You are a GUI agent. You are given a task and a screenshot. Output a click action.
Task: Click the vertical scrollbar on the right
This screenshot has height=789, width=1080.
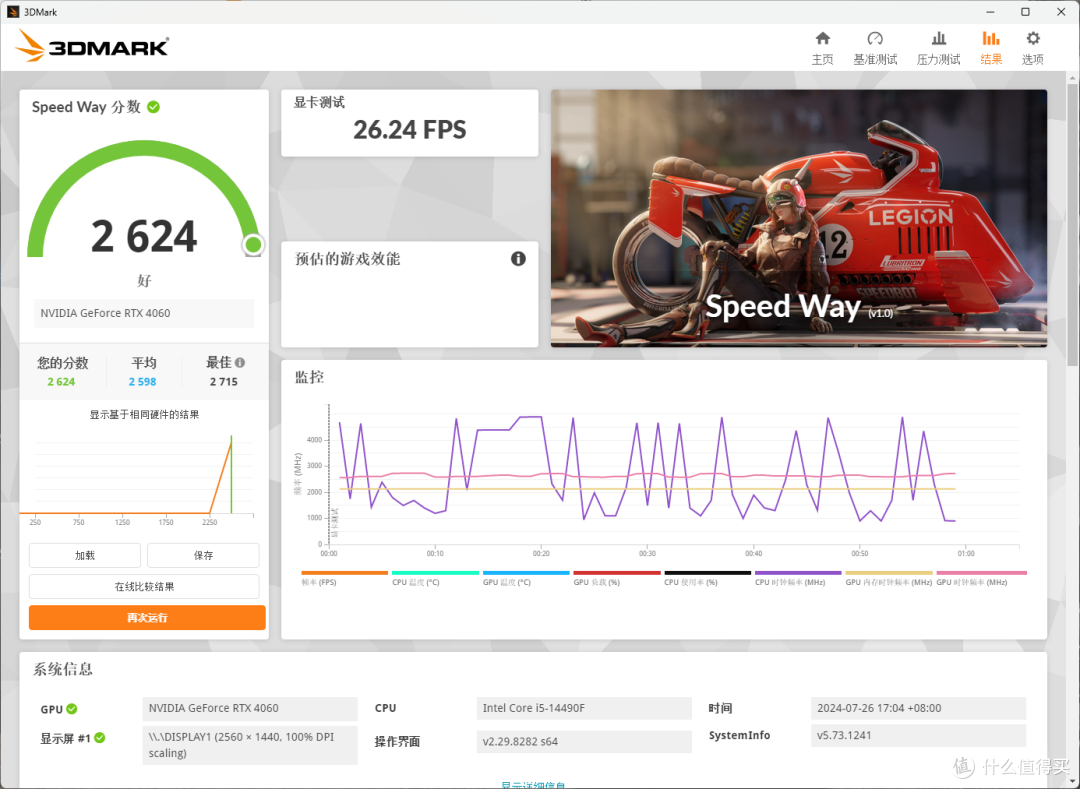coord(1073,227)
